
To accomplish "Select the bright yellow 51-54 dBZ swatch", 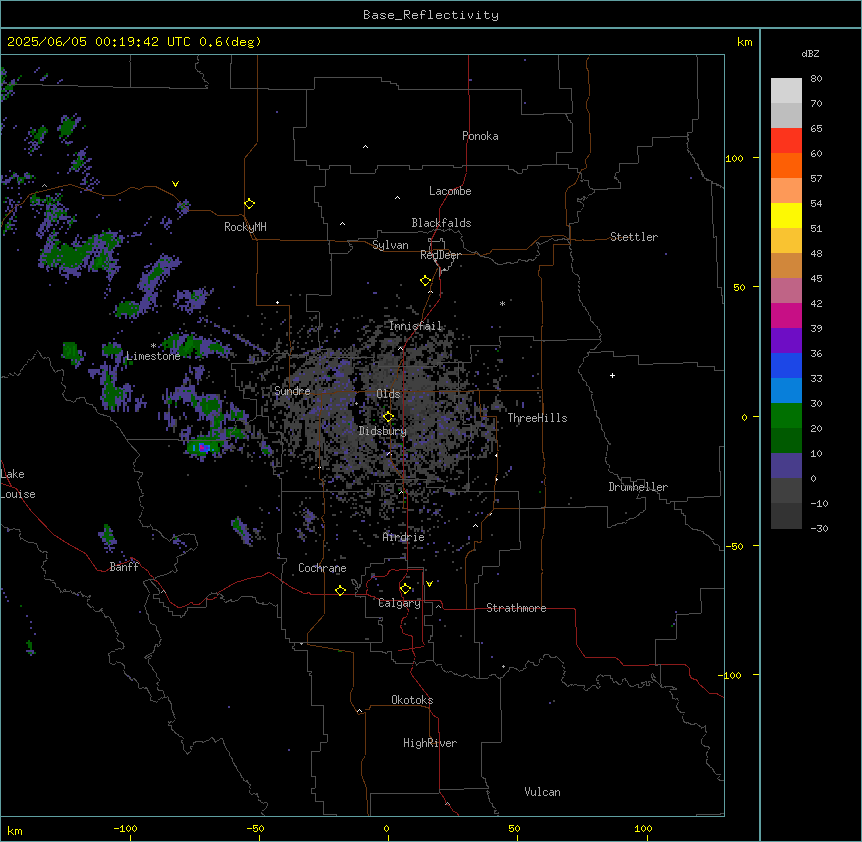I will (x=786, y=215).
